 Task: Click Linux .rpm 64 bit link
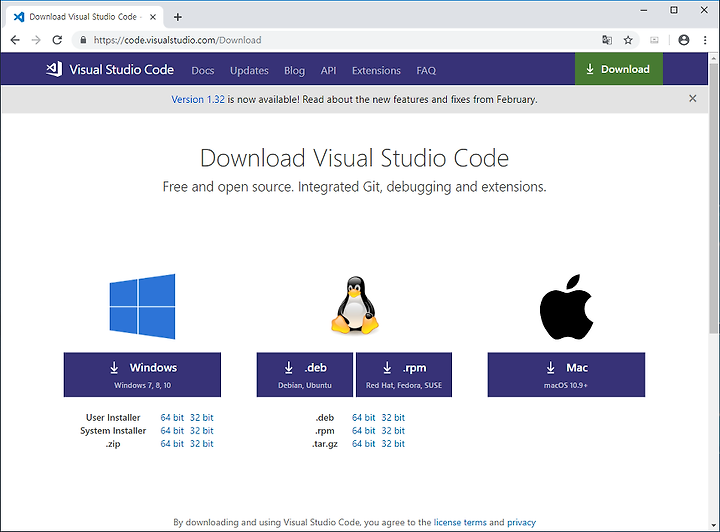pyautogui.click(x=363, y=431)
